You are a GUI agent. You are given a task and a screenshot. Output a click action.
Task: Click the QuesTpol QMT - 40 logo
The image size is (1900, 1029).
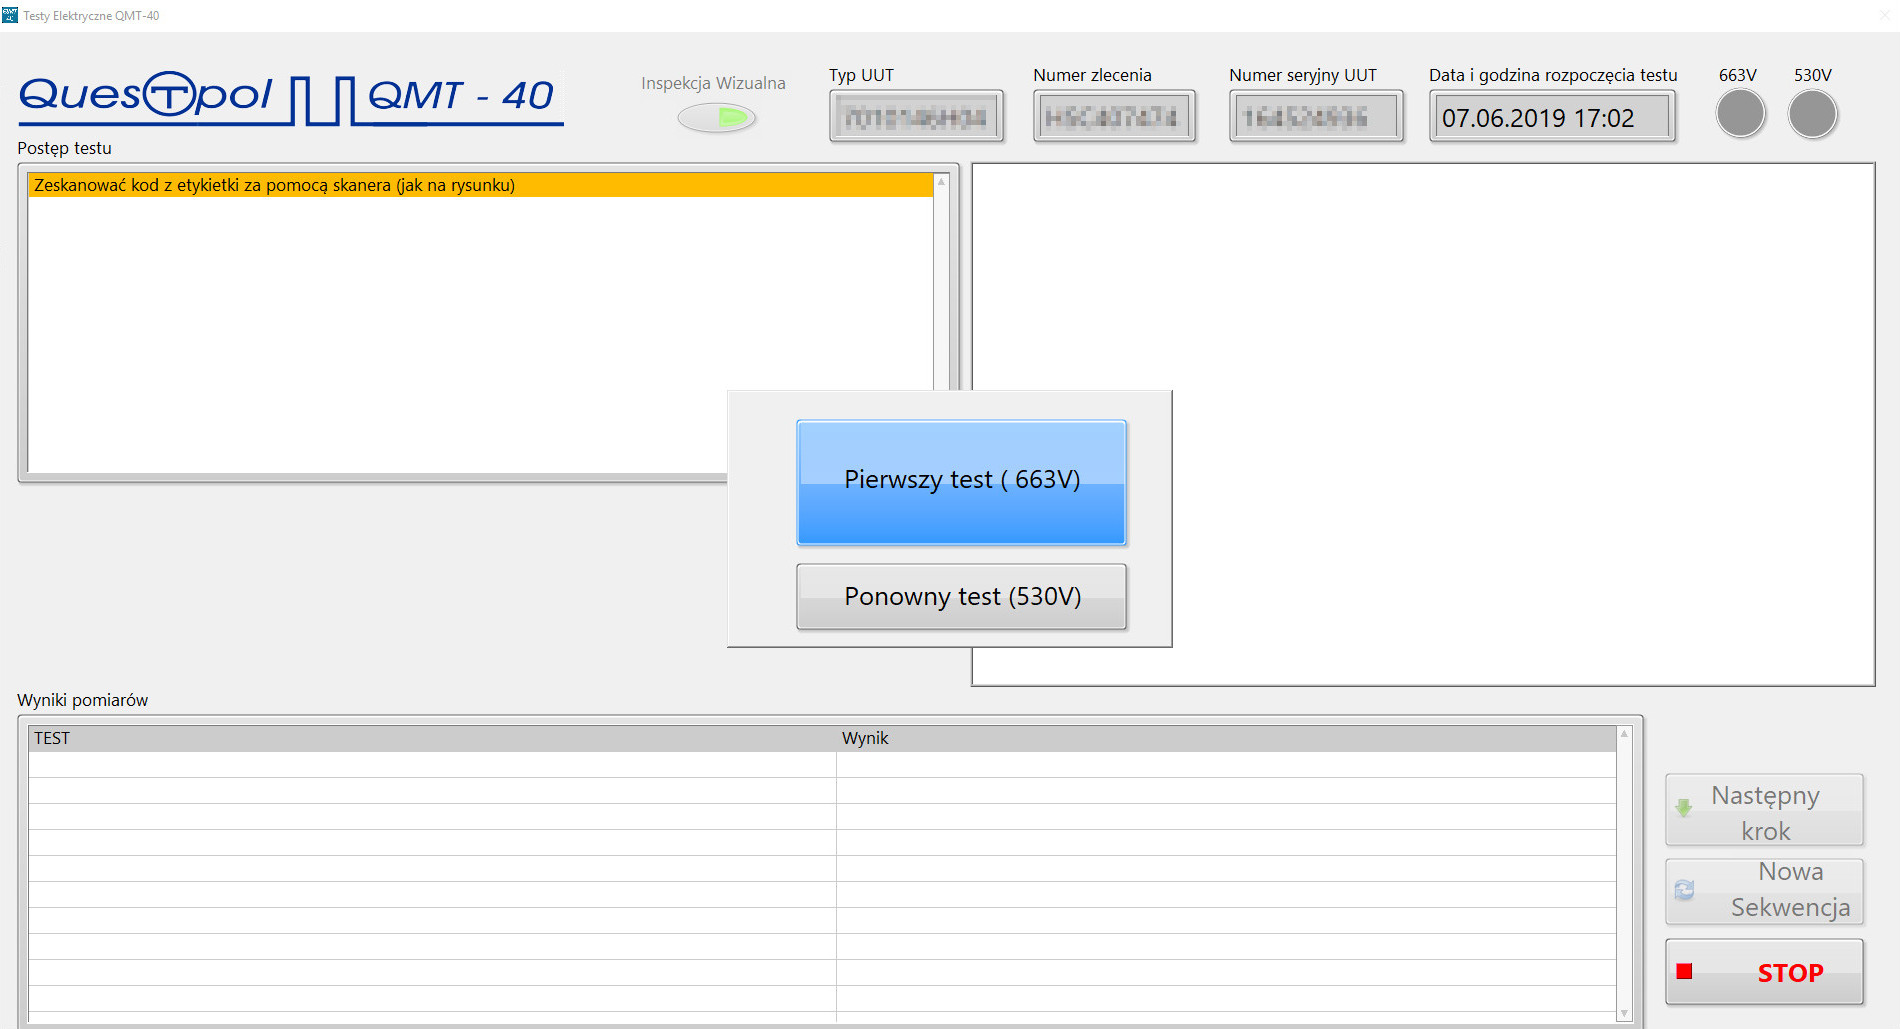[x=291, y=98]
